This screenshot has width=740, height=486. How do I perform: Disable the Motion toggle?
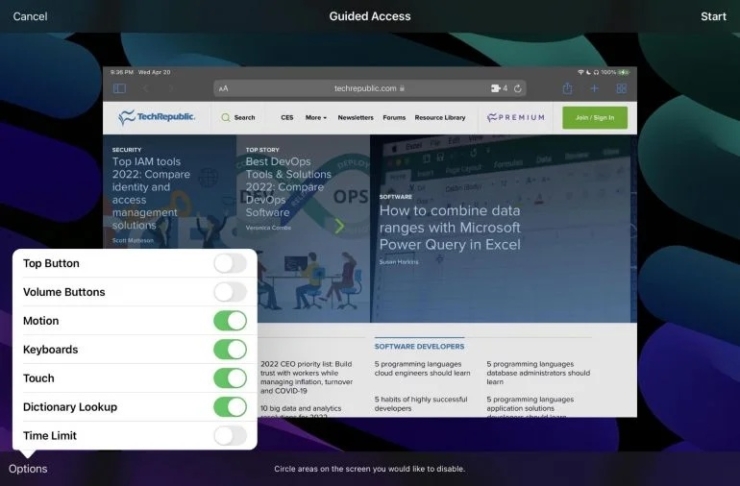point(229,321)
